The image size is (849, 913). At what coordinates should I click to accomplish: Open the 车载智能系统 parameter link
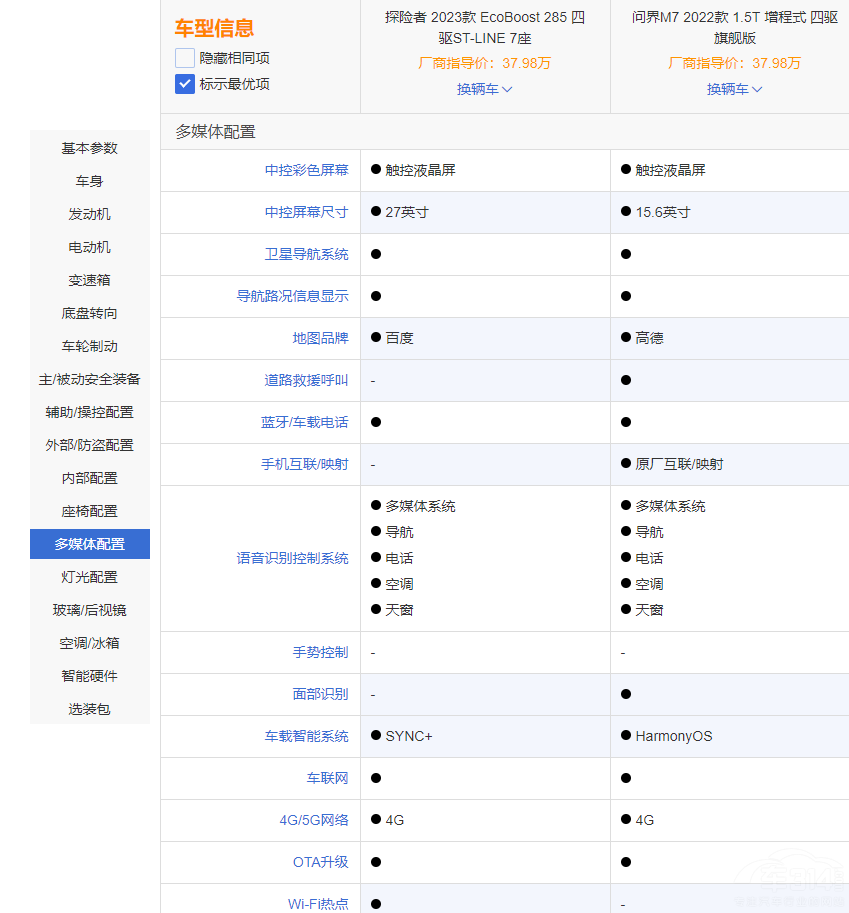[307, 736]
